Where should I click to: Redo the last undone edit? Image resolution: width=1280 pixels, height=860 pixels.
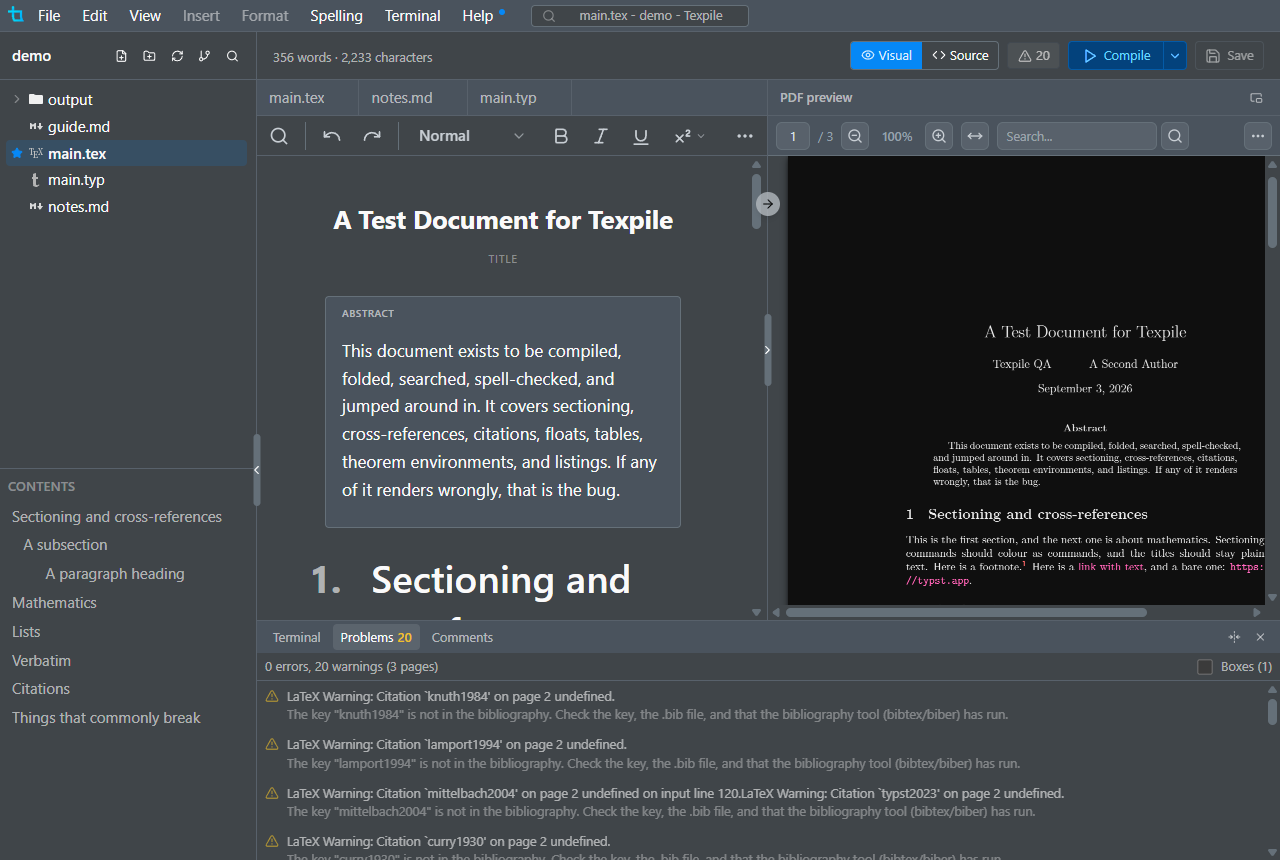372,136
